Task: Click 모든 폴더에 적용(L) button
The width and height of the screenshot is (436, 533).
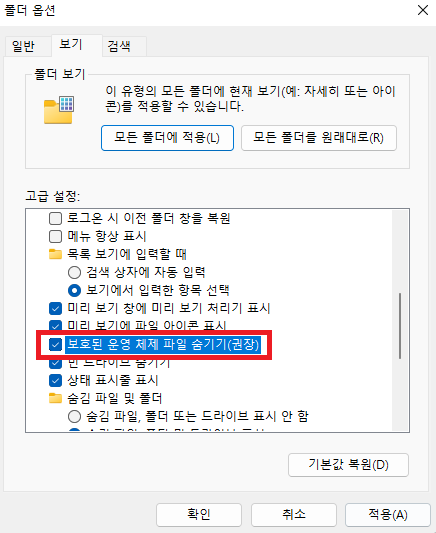Action: click(x=167, y=138)
